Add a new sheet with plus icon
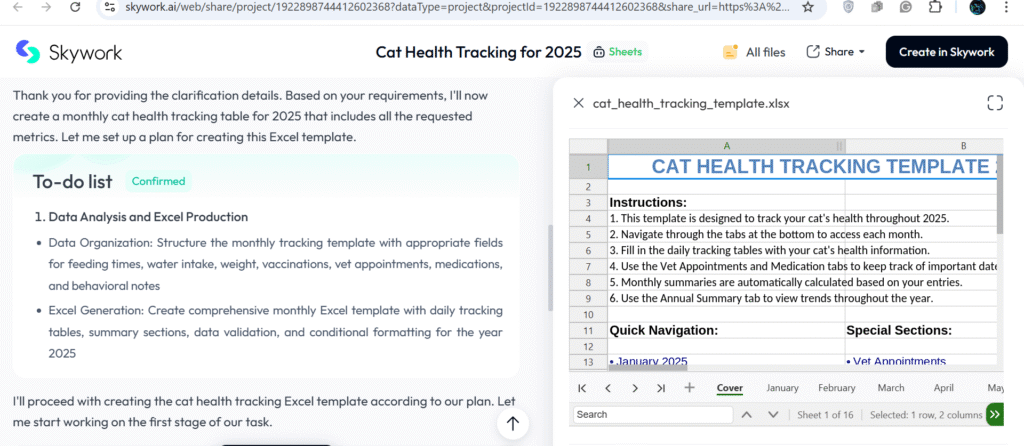 [689, 388]
